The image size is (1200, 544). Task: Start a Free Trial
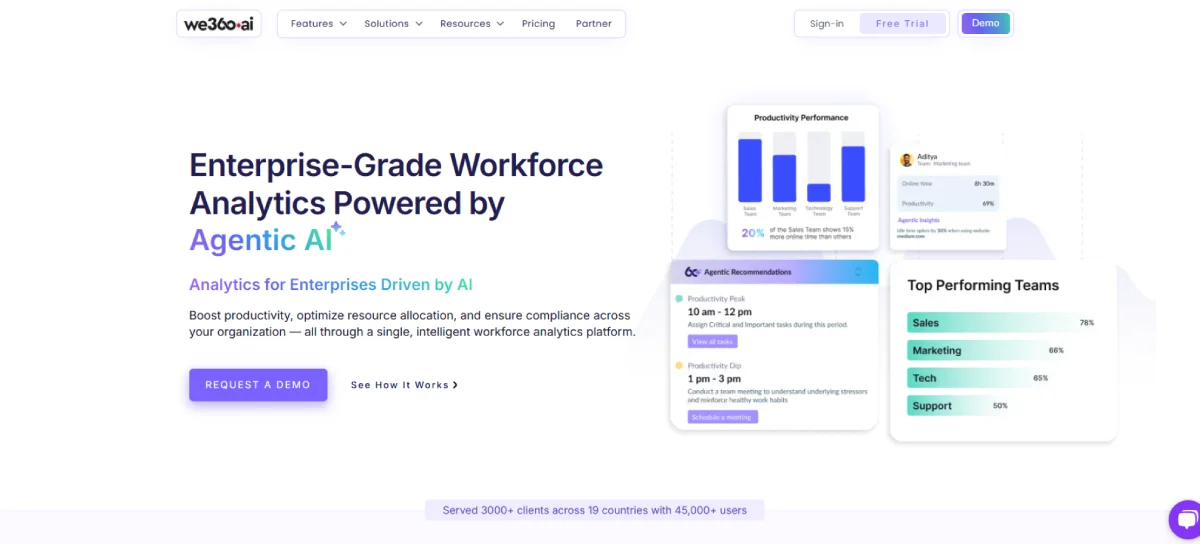[902, 24]
